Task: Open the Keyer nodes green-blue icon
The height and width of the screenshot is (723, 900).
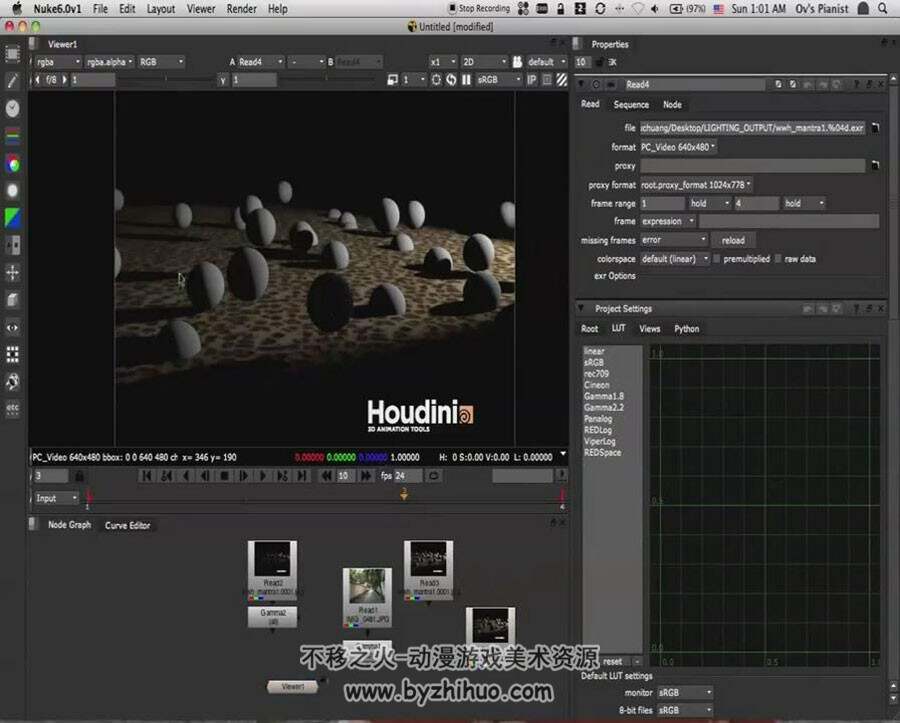Action: pyautogui.click(x=13, y=218)
